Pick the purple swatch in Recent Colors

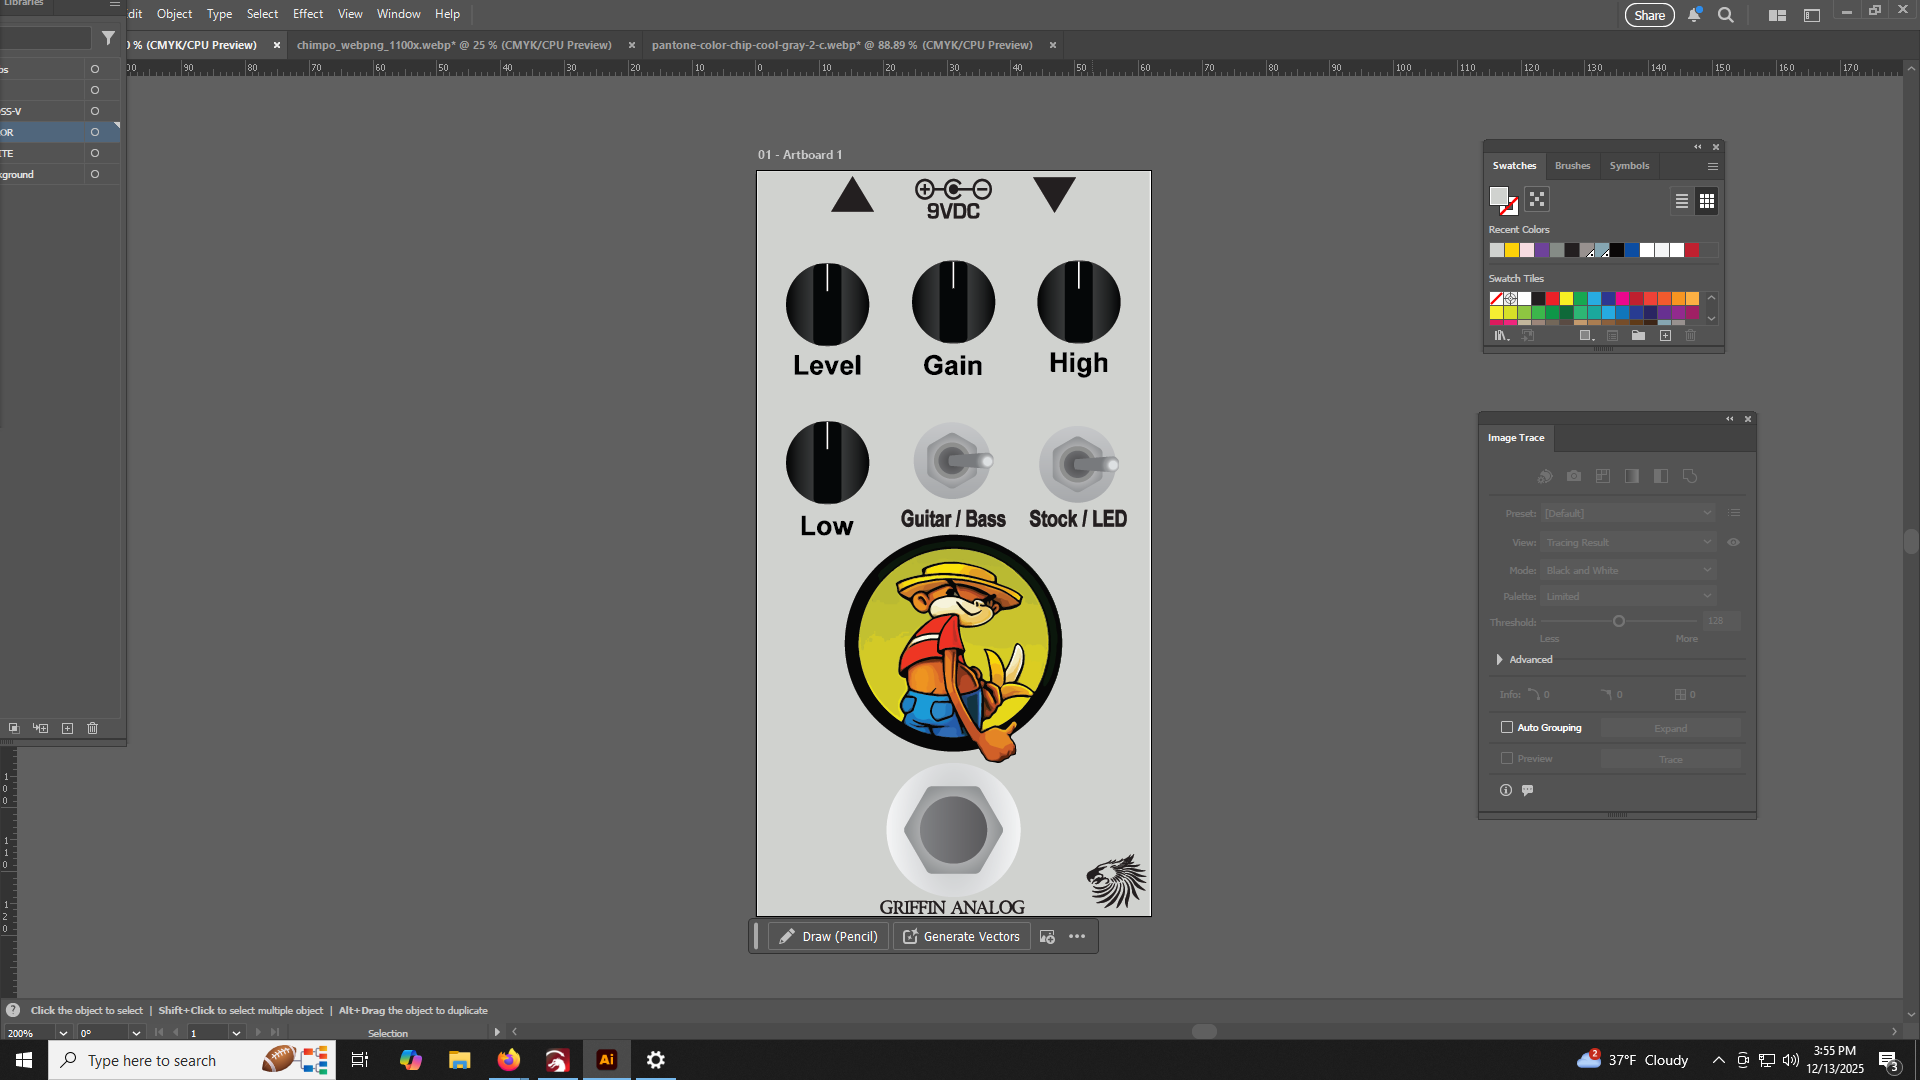point(1542,251)
